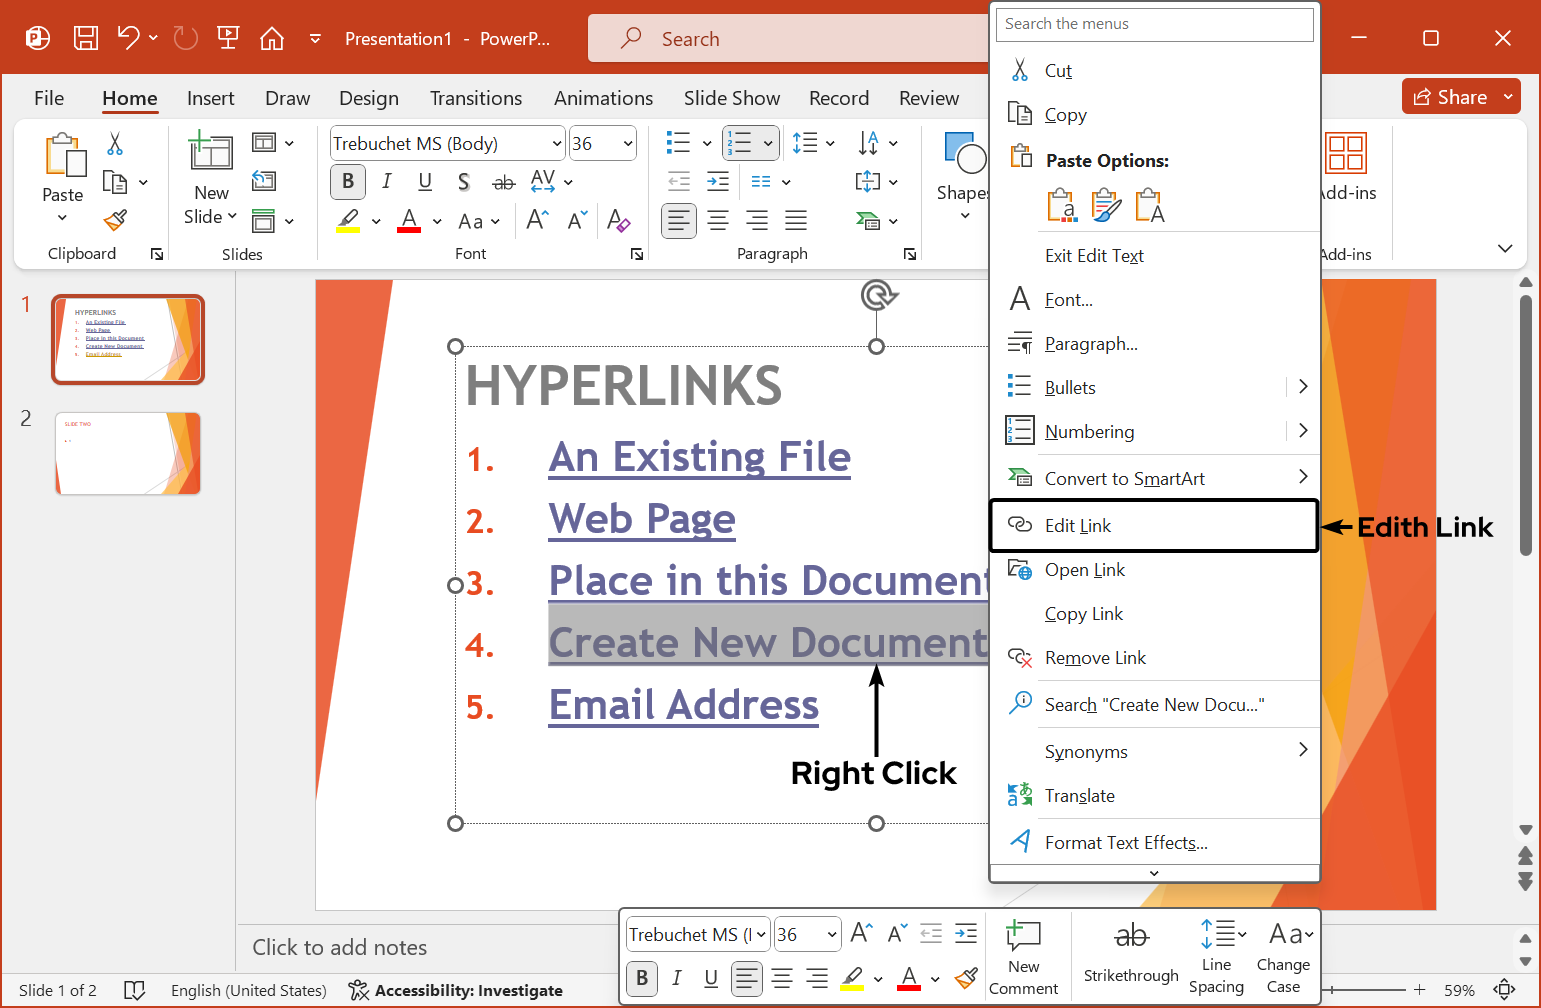Screen dimensions: 1541x1008
Task: Toggle Bold formatting in the Font group
Action: 347,181
